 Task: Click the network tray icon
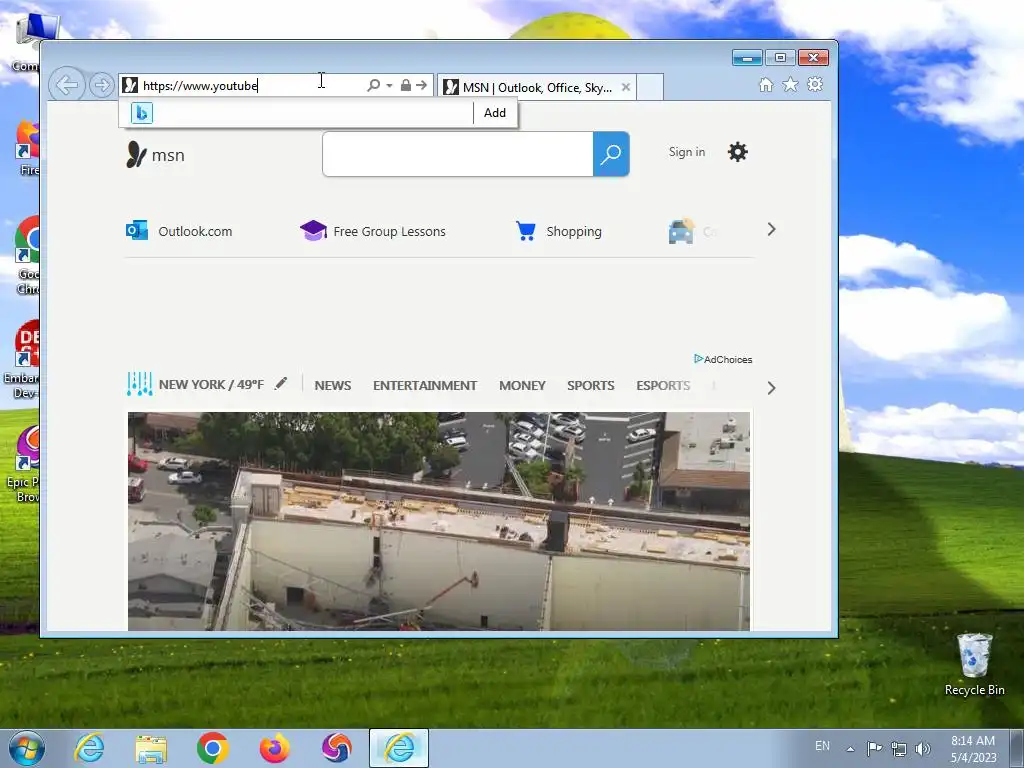[x=899, y=748]
